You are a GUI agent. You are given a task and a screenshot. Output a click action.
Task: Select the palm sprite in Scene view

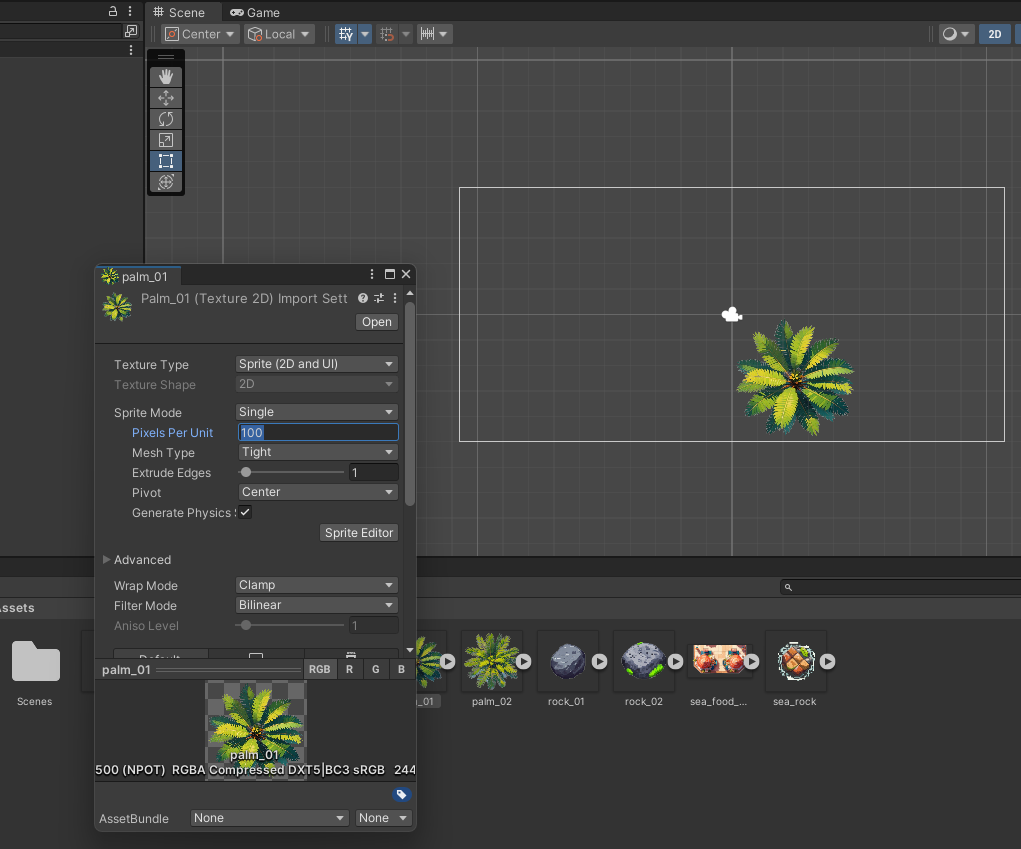pos(795,378)
